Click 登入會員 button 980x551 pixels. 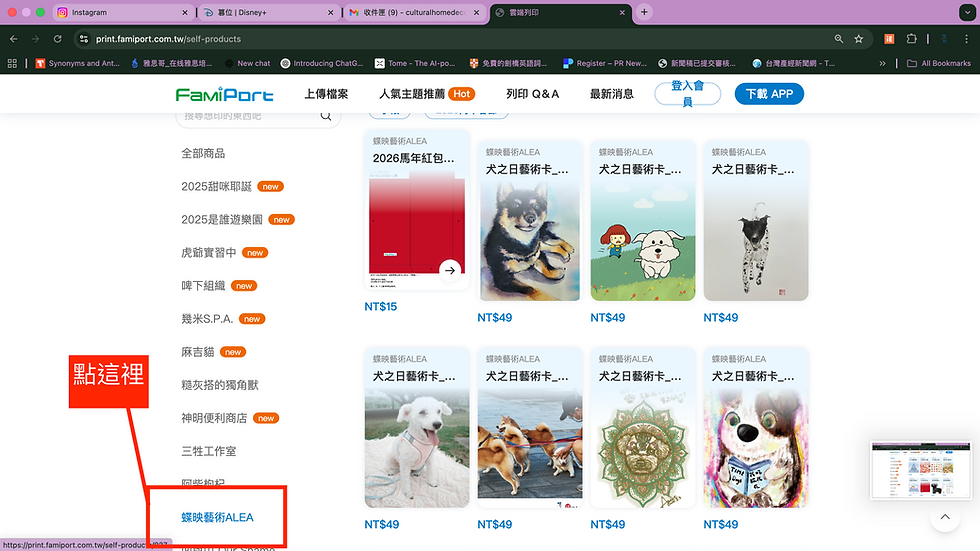688,94
